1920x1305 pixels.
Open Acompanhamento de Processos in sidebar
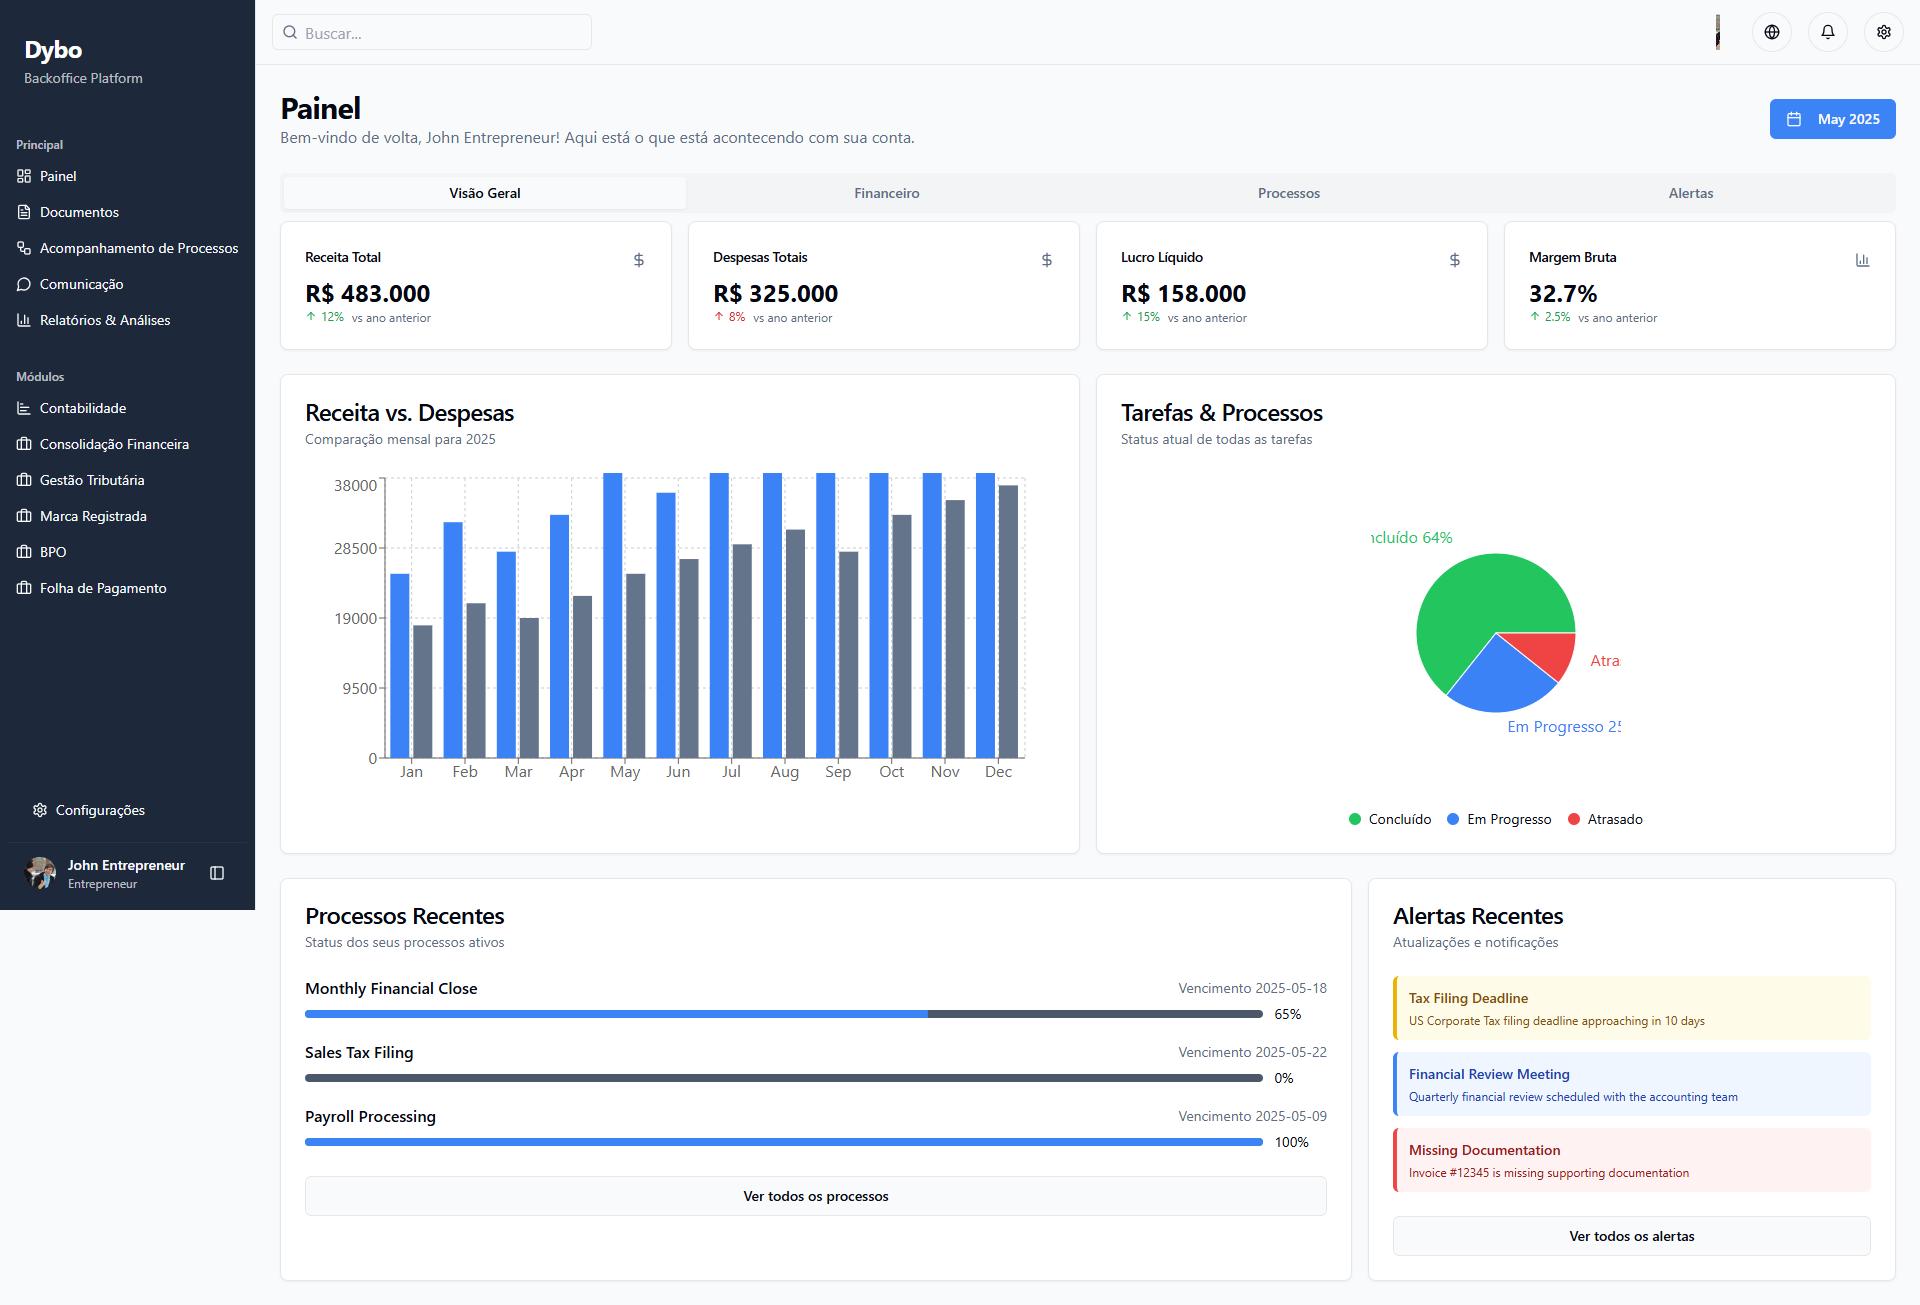[127, 248]
